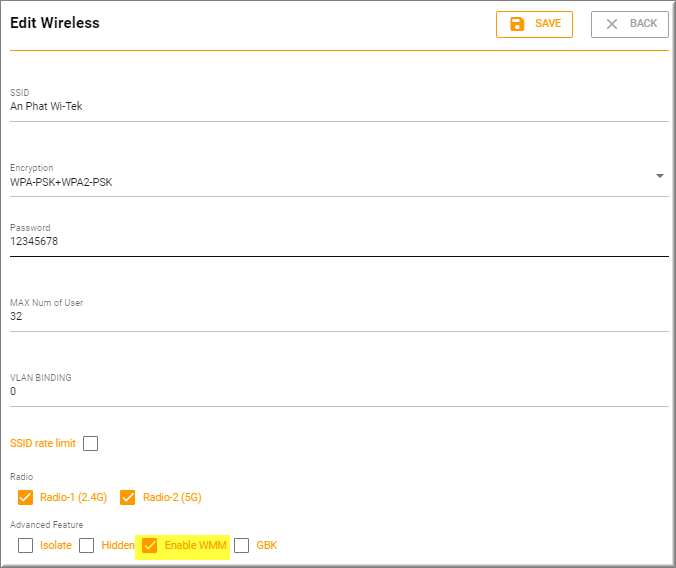Disable the Enable WMM checkbox
The height and width of the screenshot is (568, 676).
150,545
